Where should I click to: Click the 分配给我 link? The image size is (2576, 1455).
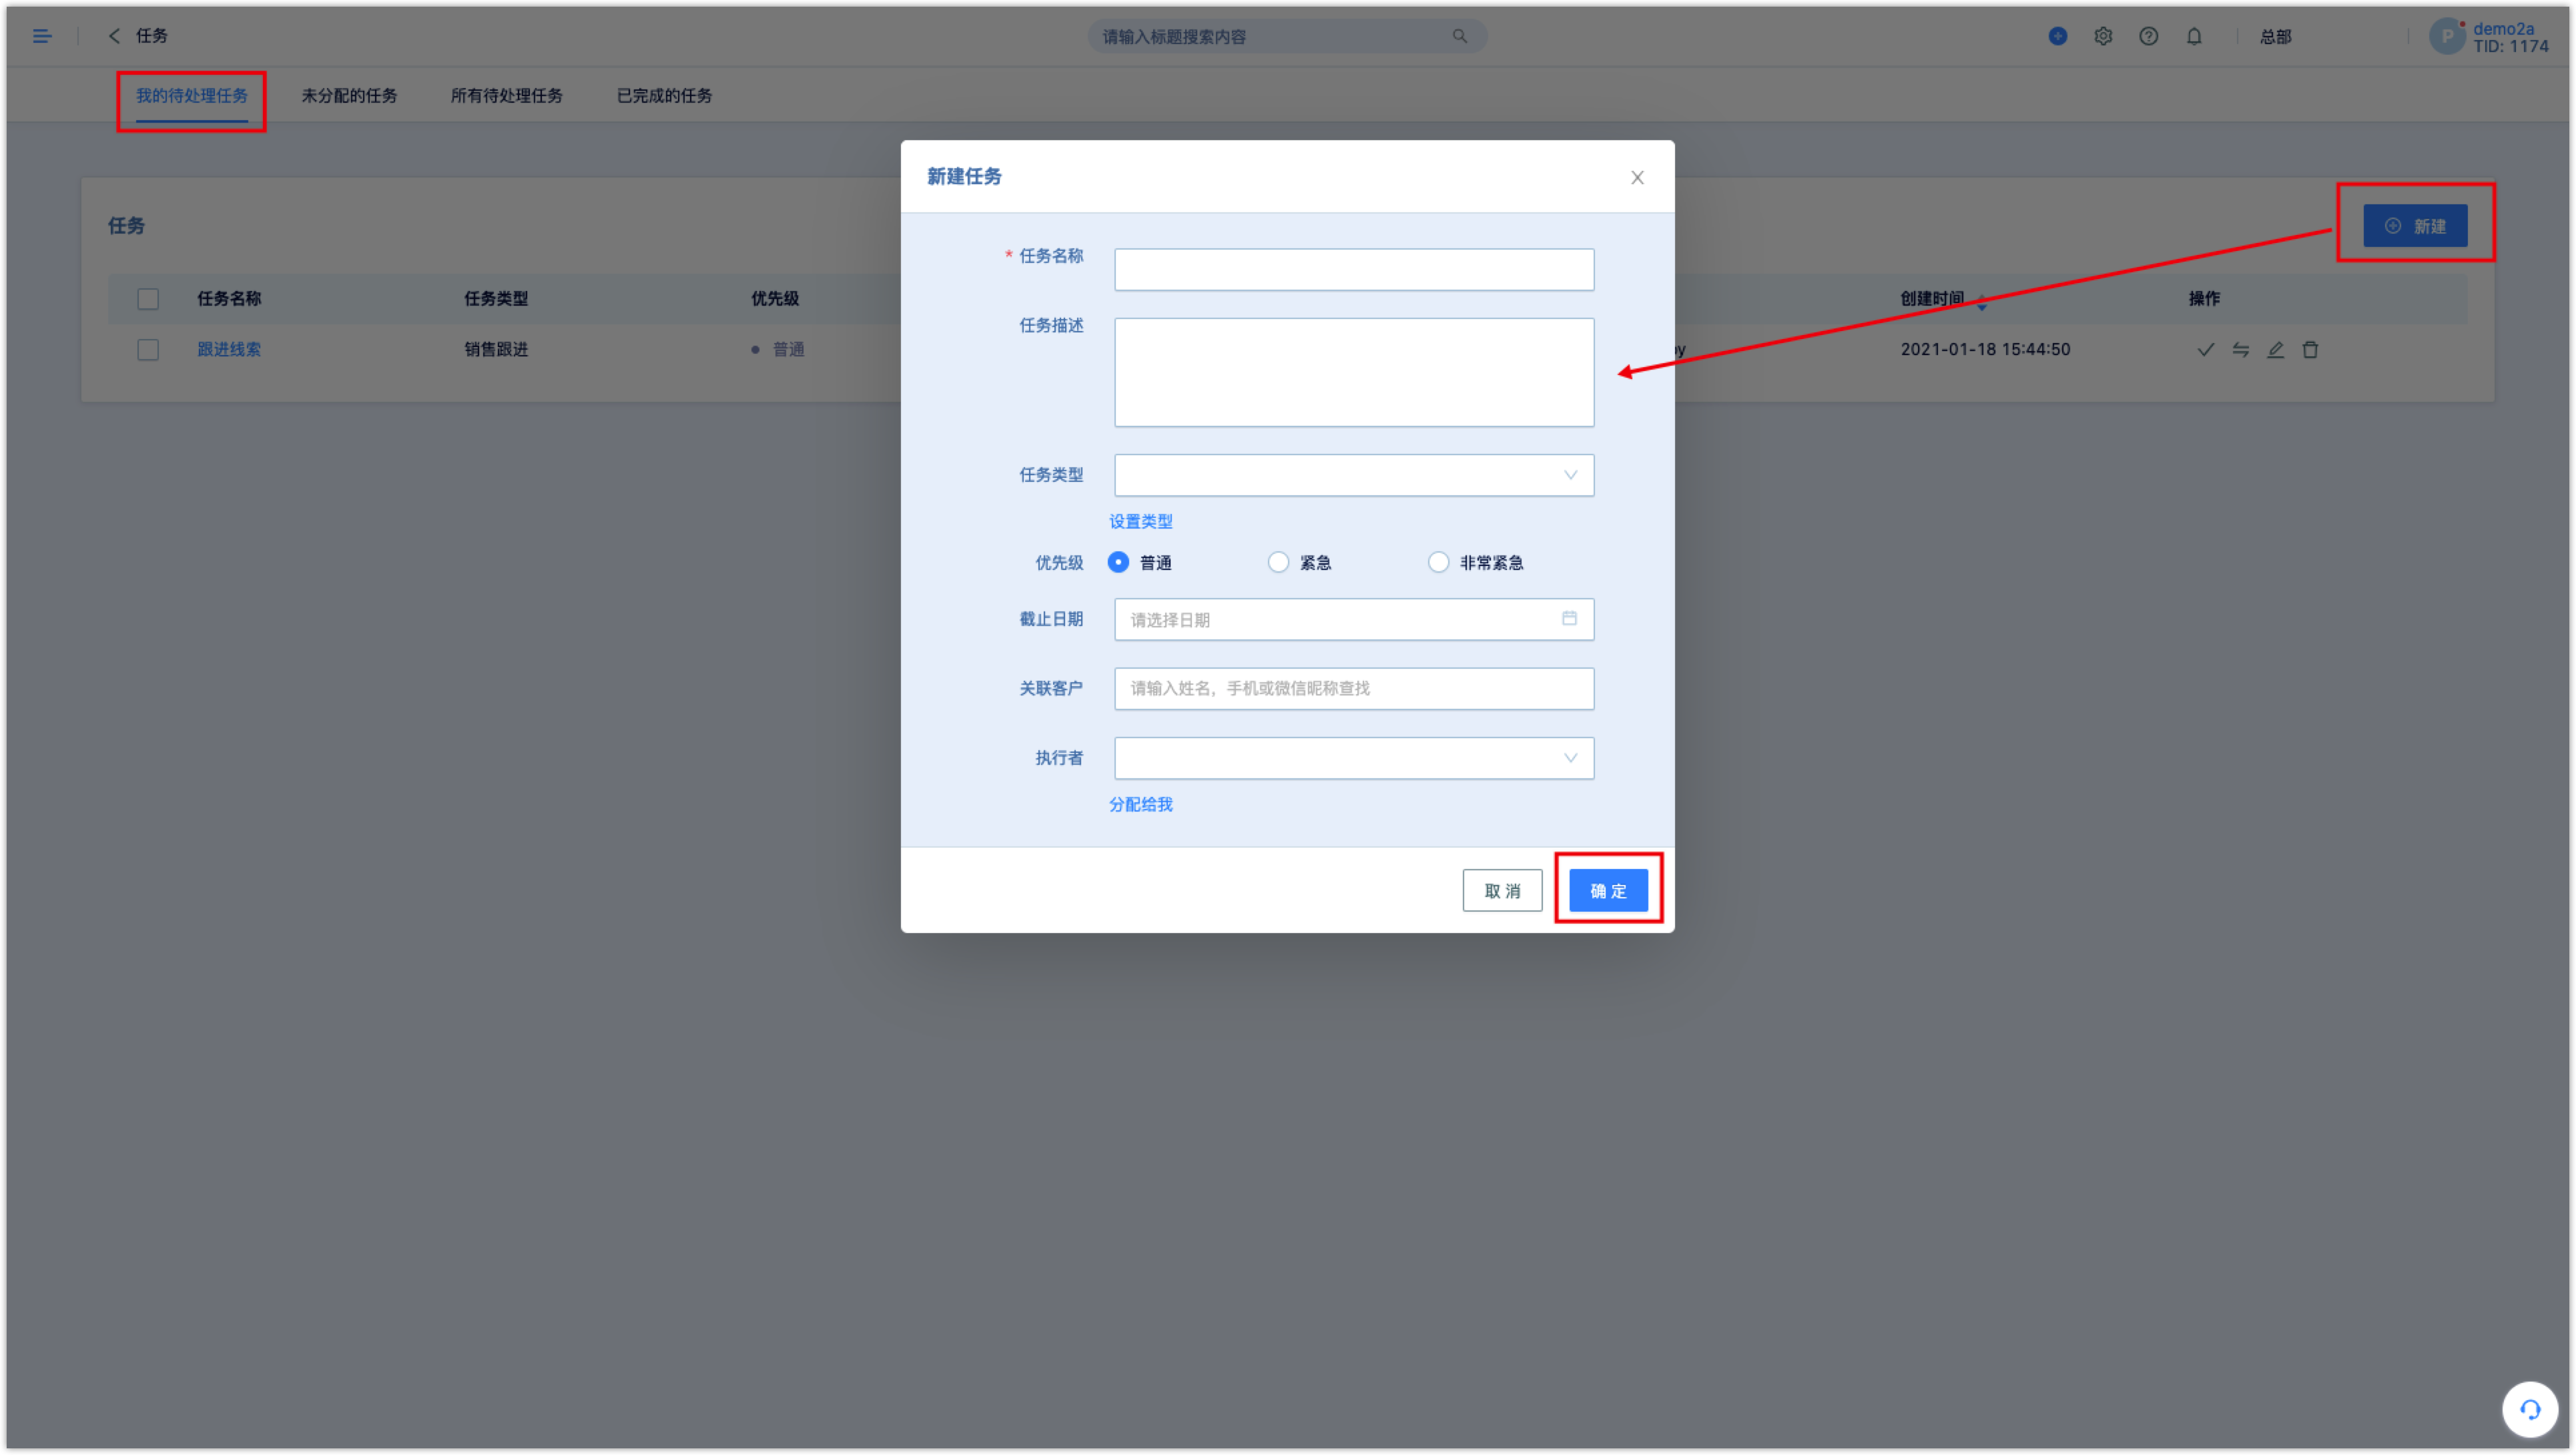(1140, 804)
